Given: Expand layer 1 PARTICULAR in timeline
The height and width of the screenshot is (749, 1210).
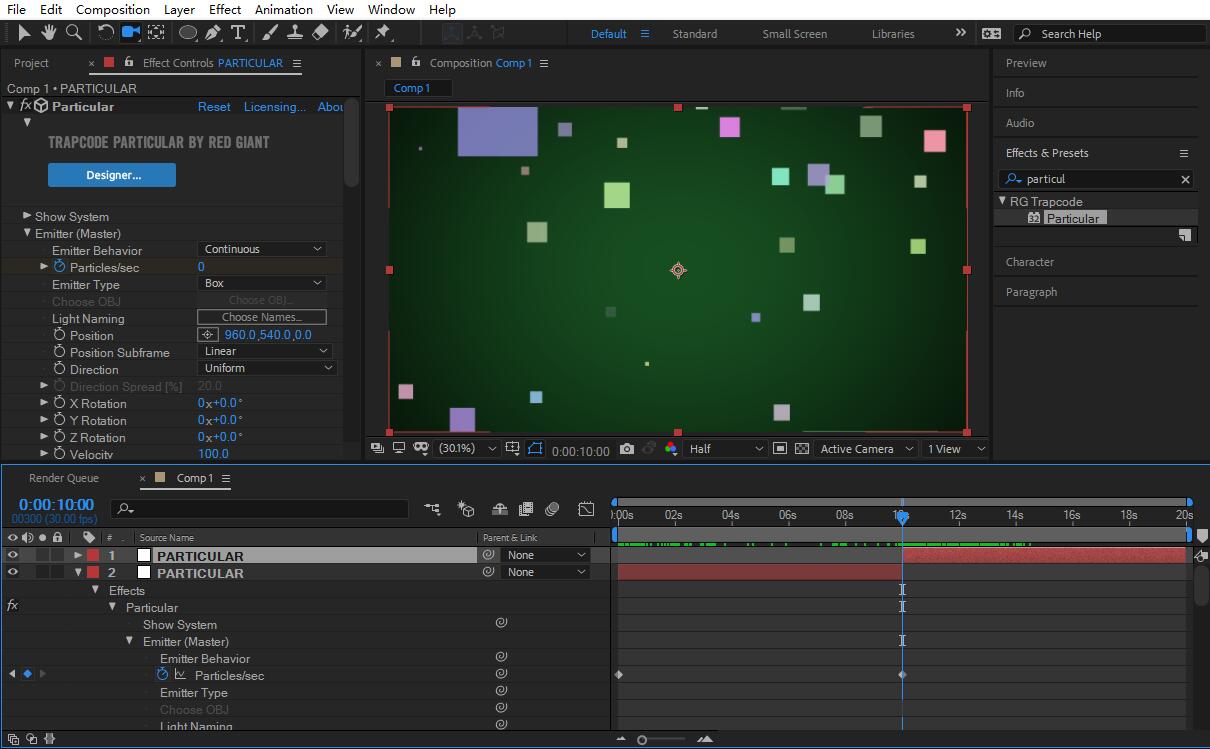Looking at the screenshot, I should click(78, 555).
